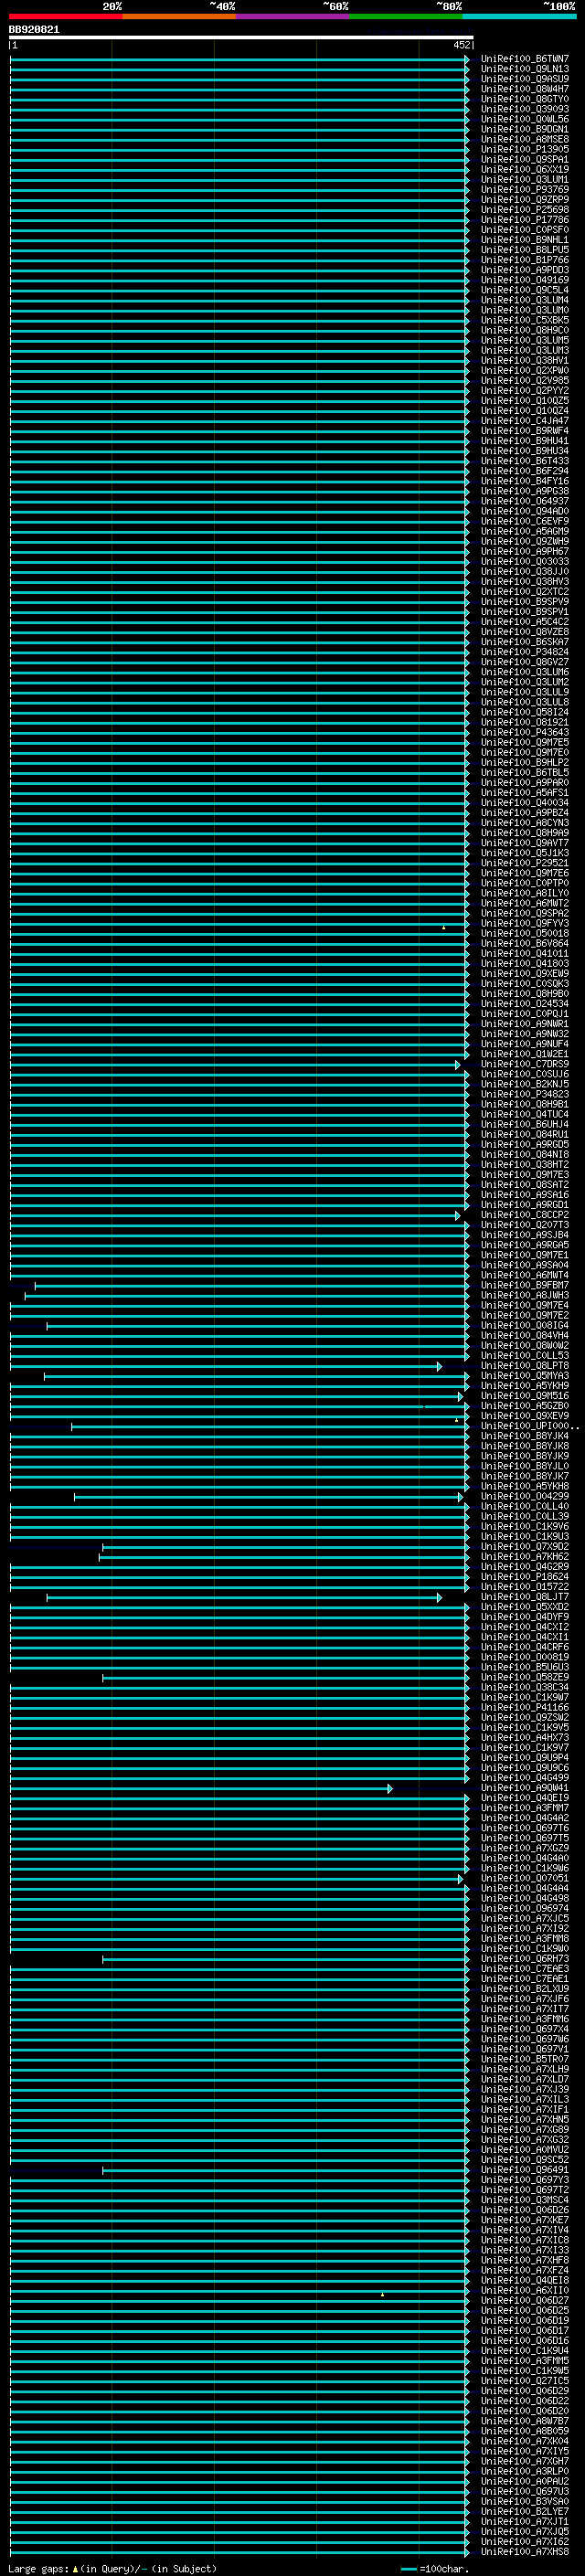Select hit label UniRef100_Q9LN13

(x=525, y=69)
